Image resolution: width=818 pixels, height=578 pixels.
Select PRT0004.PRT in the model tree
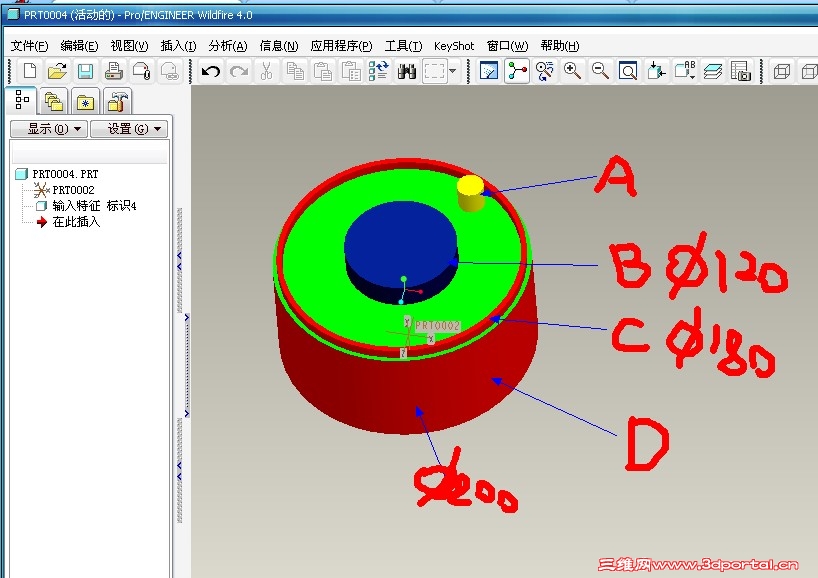pos(62,173)
